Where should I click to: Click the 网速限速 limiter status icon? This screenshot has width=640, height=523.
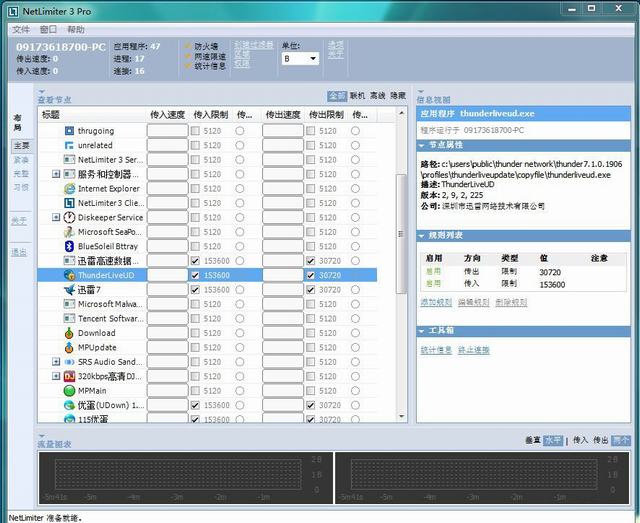[188, 56]
